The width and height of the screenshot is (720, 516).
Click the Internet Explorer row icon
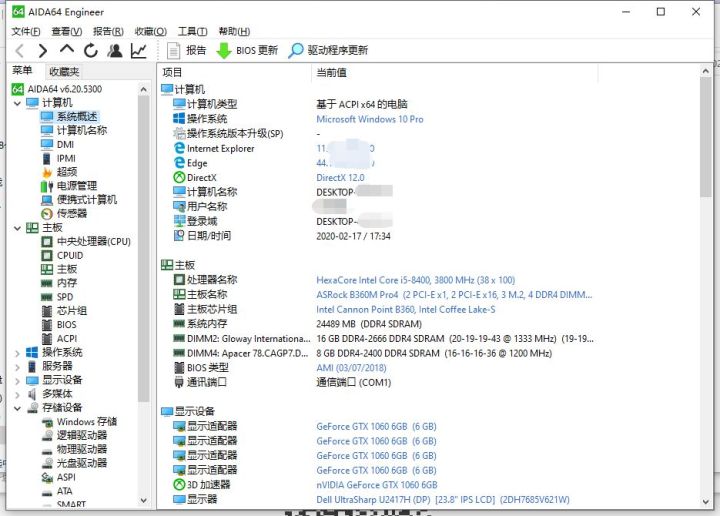(x=179, y=148)
